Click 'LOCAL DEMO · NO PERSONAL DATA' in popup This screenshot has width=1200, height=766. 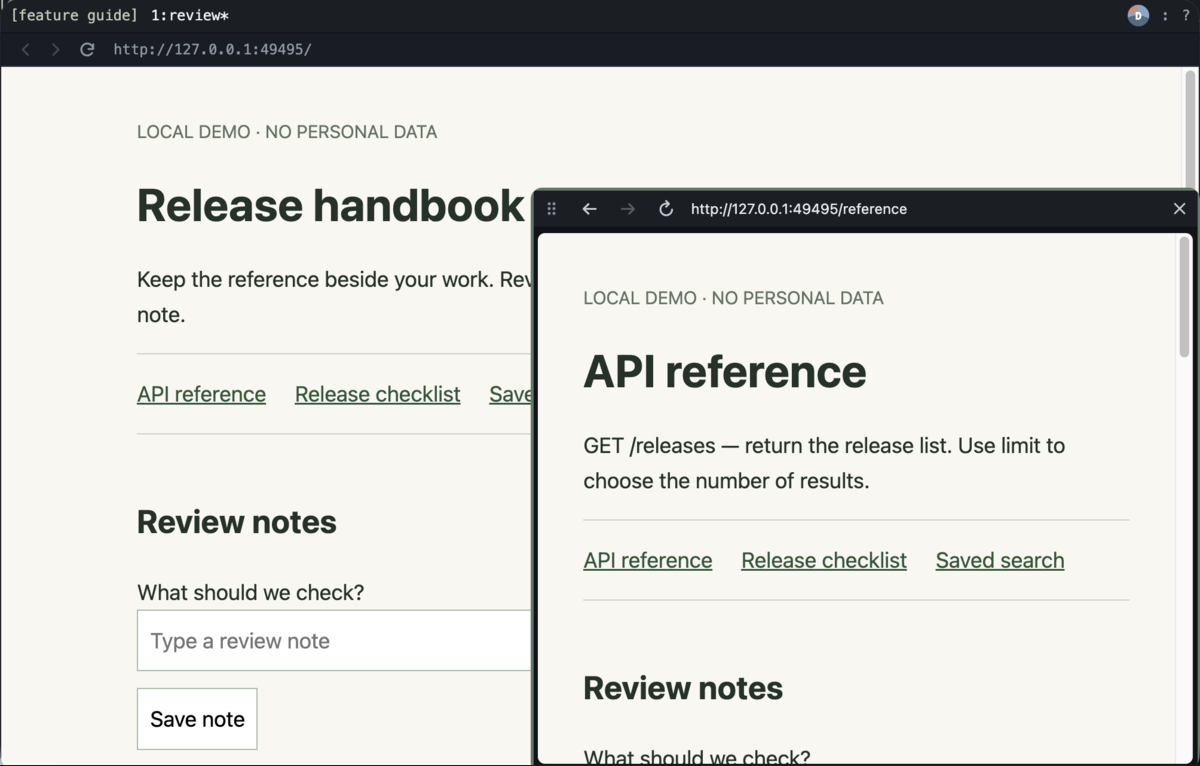click(x=733, y=298)
